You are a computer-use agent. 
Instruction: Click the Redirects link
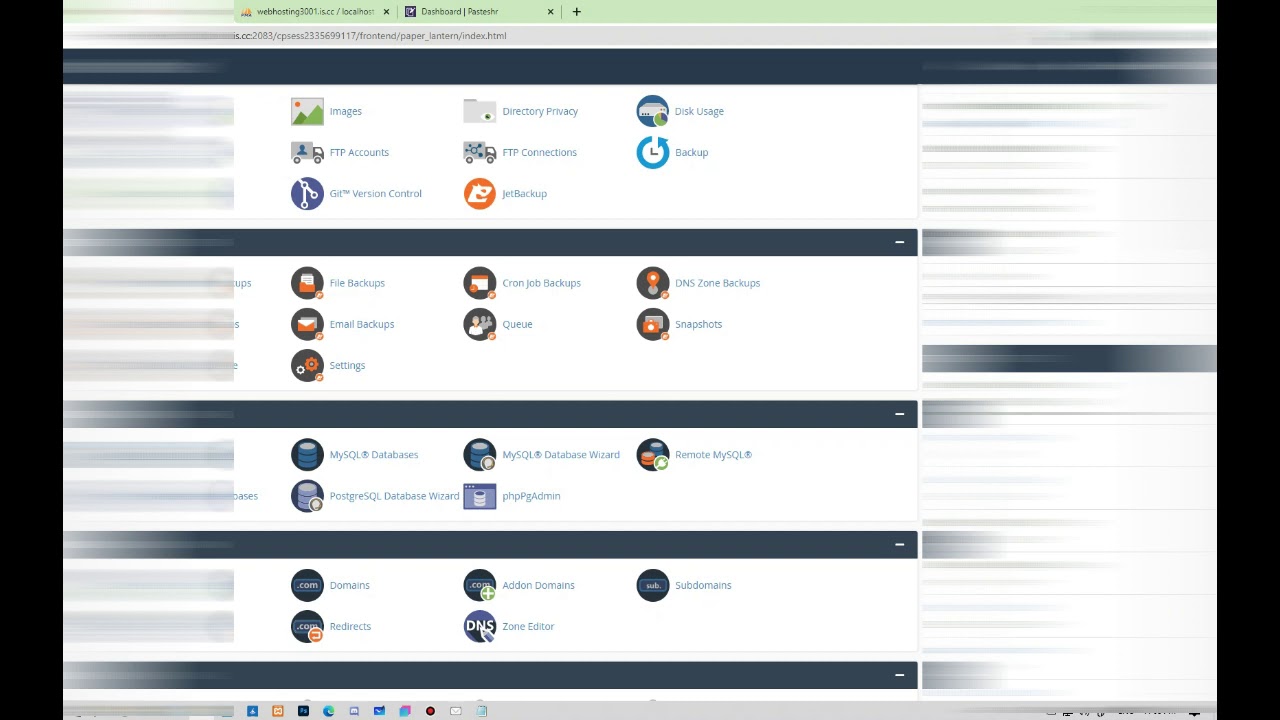[350, 626]
